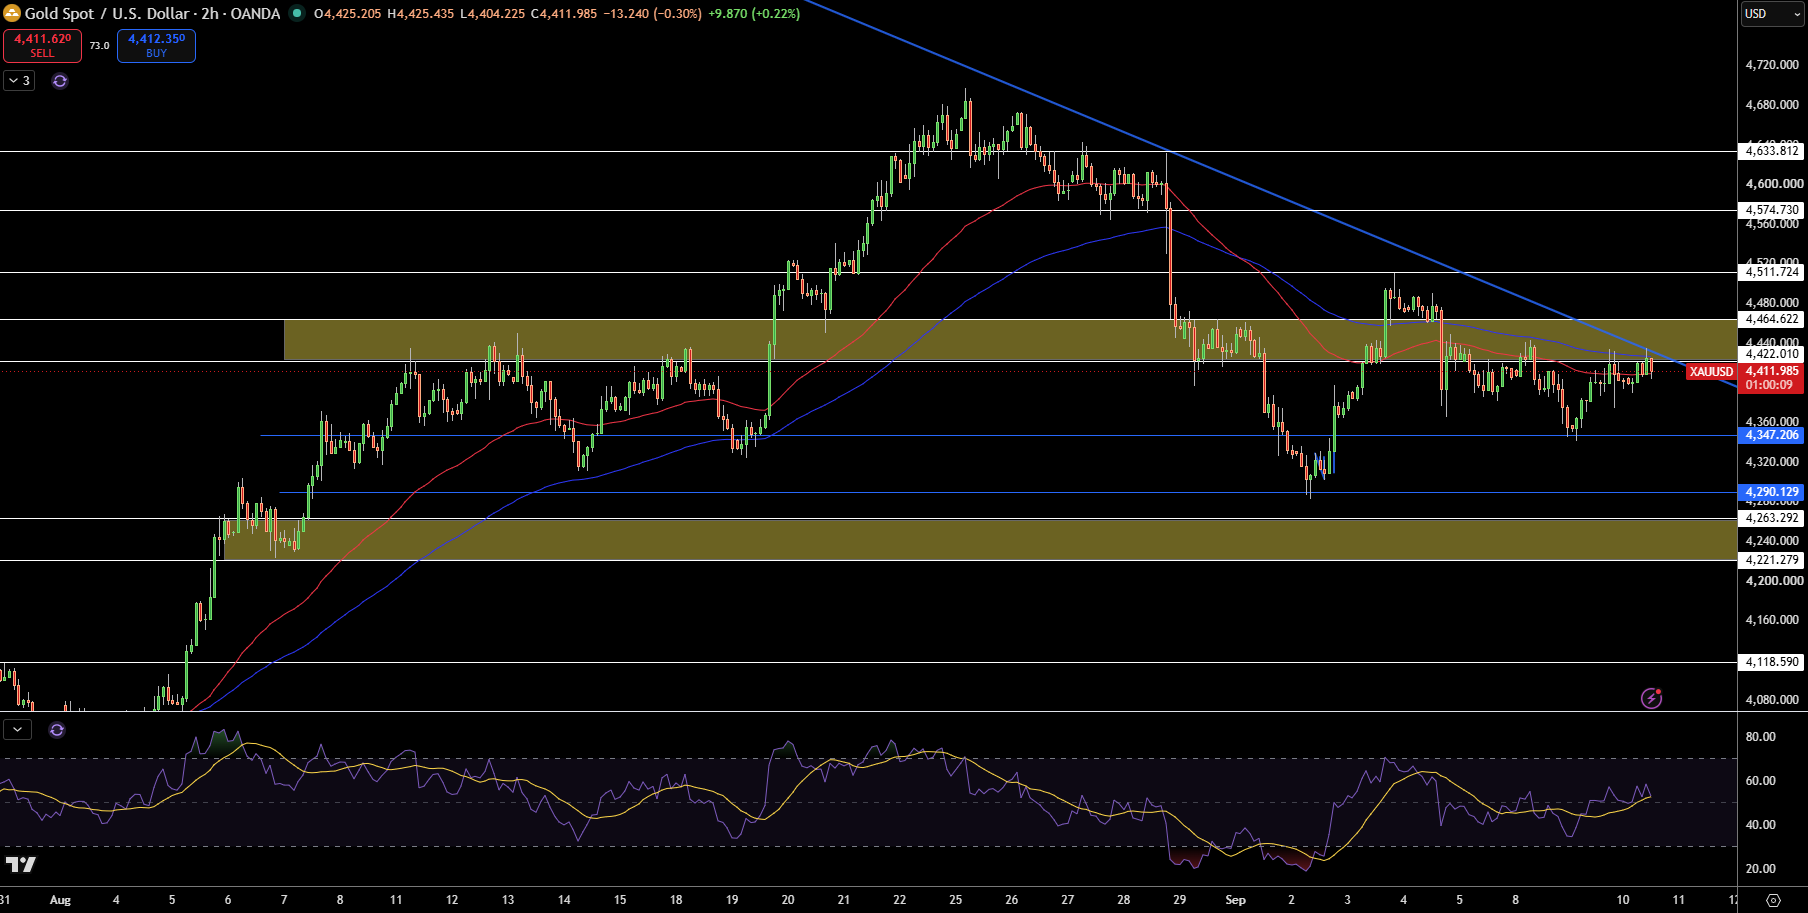
Task: Select the 4,633.812 price level label
Action: pos(1772,151)
